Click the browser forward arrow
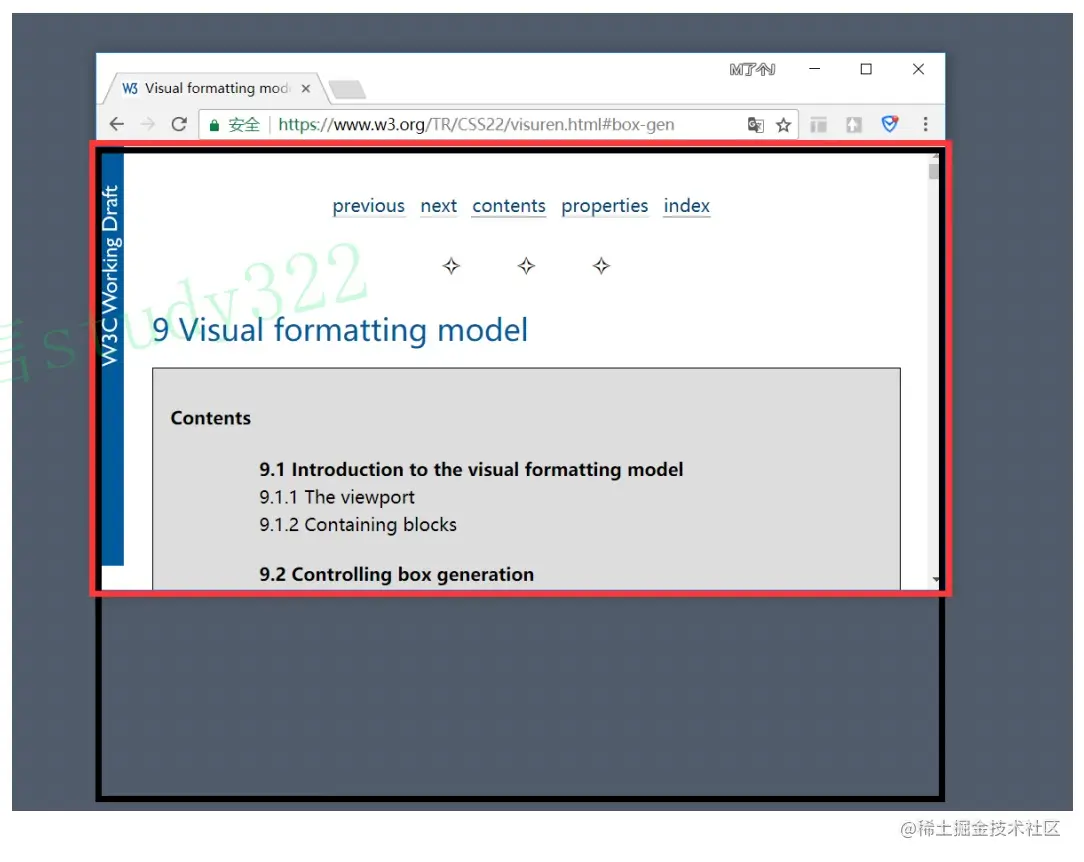Viewport: 1084px width, 862px height. (x=148, y=124)
